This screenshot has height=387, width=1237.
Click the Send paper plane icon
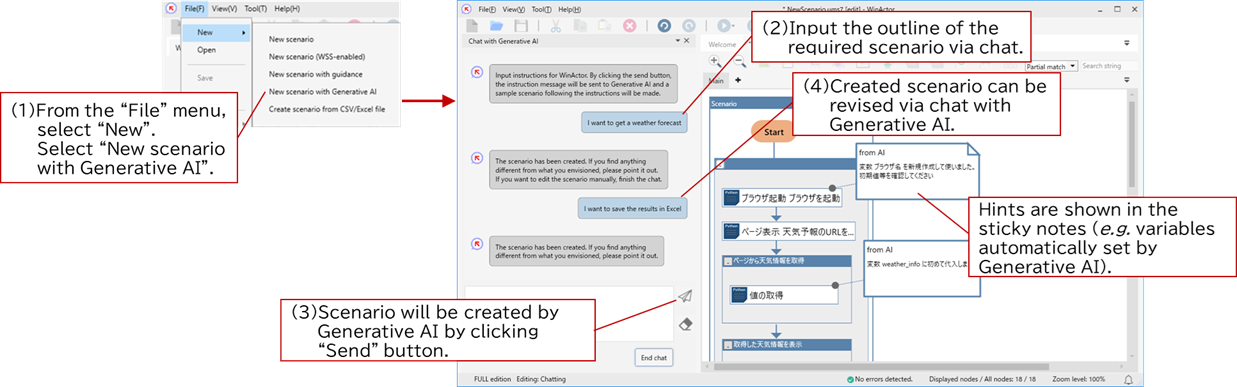685,297
